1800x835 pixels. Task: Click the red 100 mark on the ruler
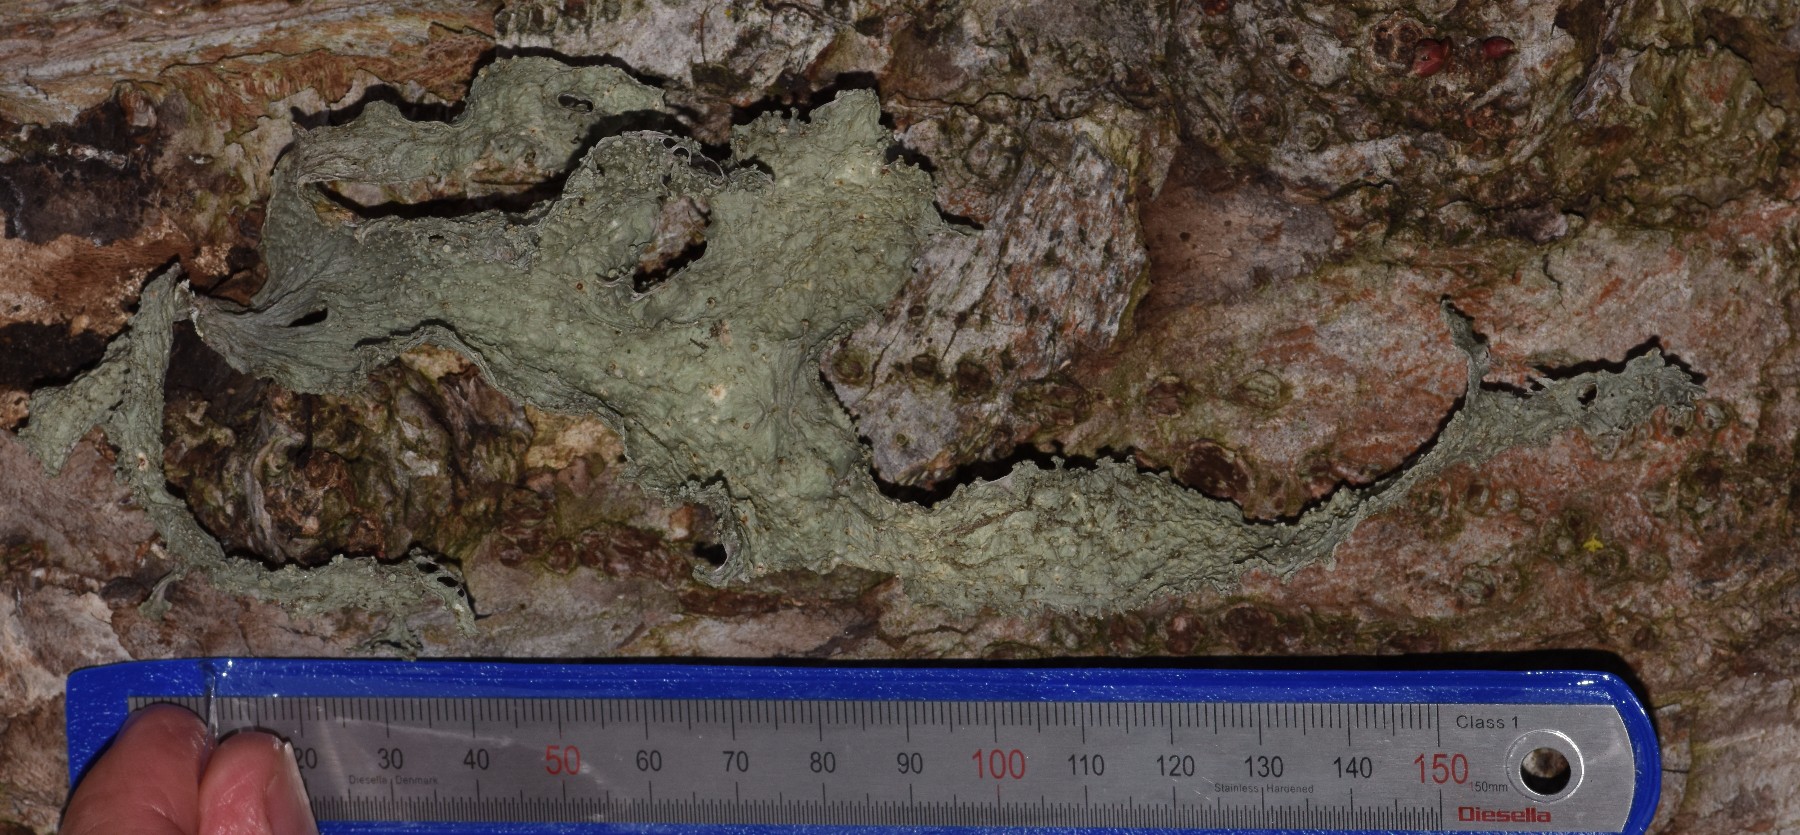tap(999, 766)
